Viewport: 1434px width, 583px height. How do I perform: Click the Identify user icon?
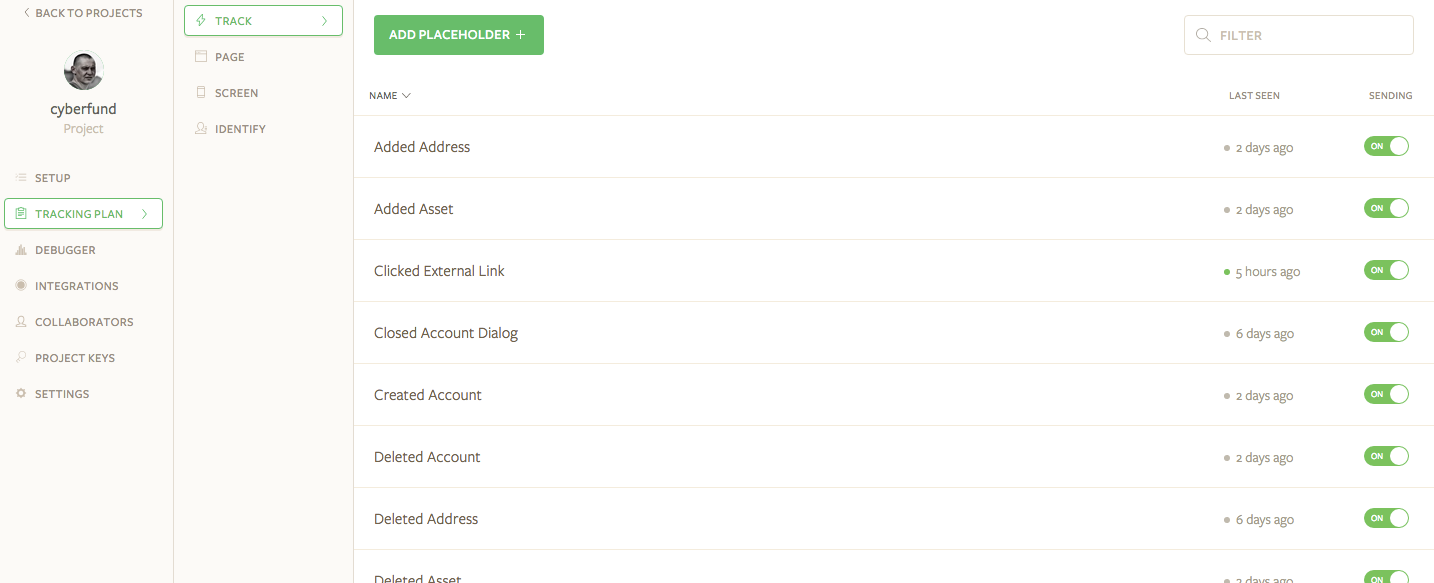[201, 129]
